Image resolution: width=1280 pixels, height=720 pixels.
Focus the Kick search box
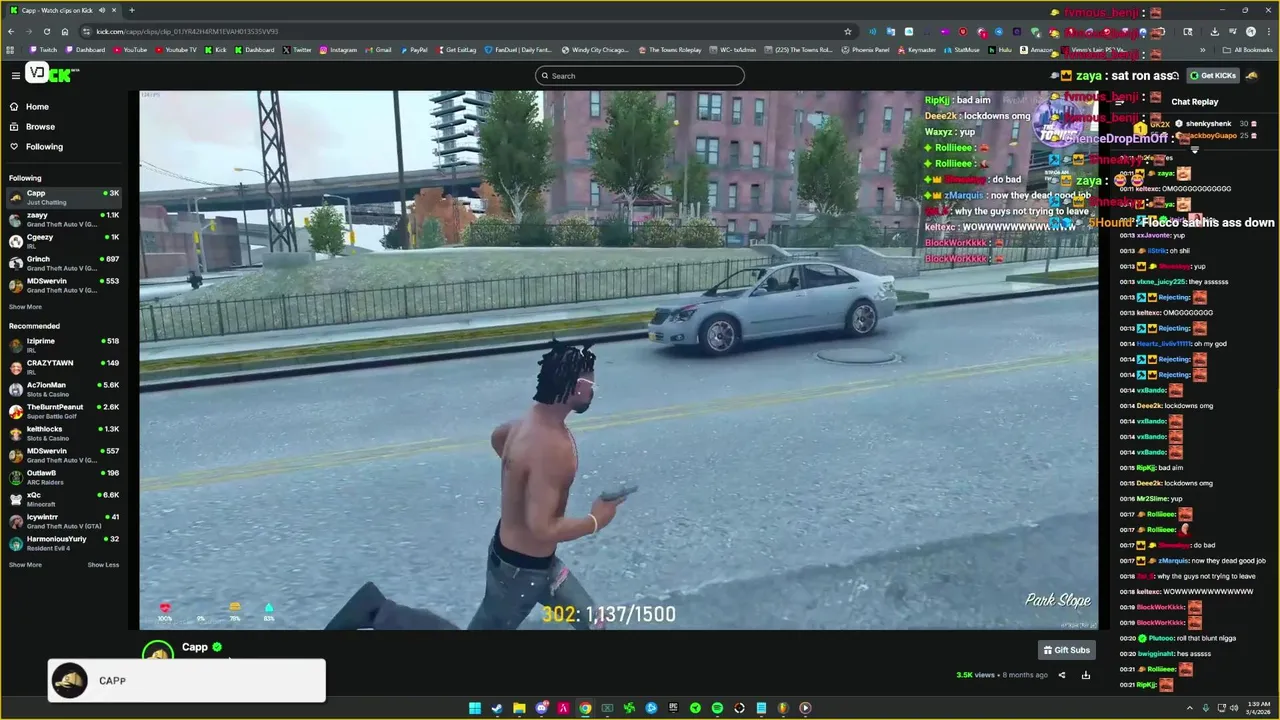coord(640,76)
